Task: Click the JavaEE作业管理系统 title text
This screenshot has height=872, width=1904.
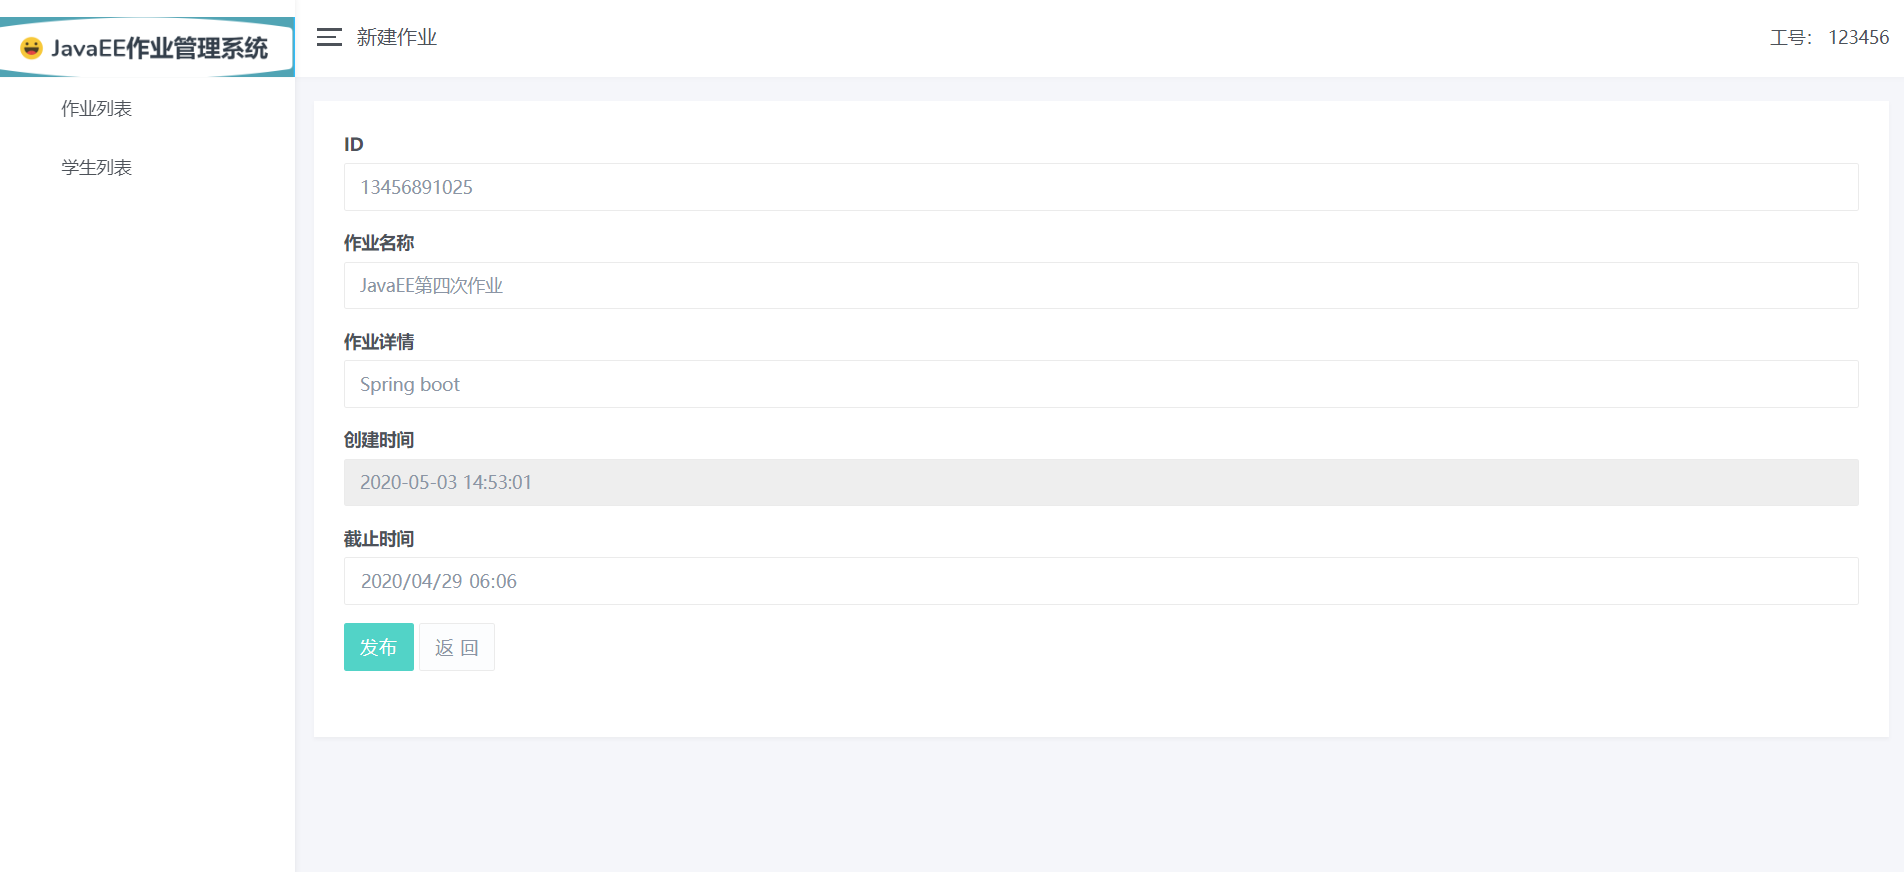Action: pos(160,48)
